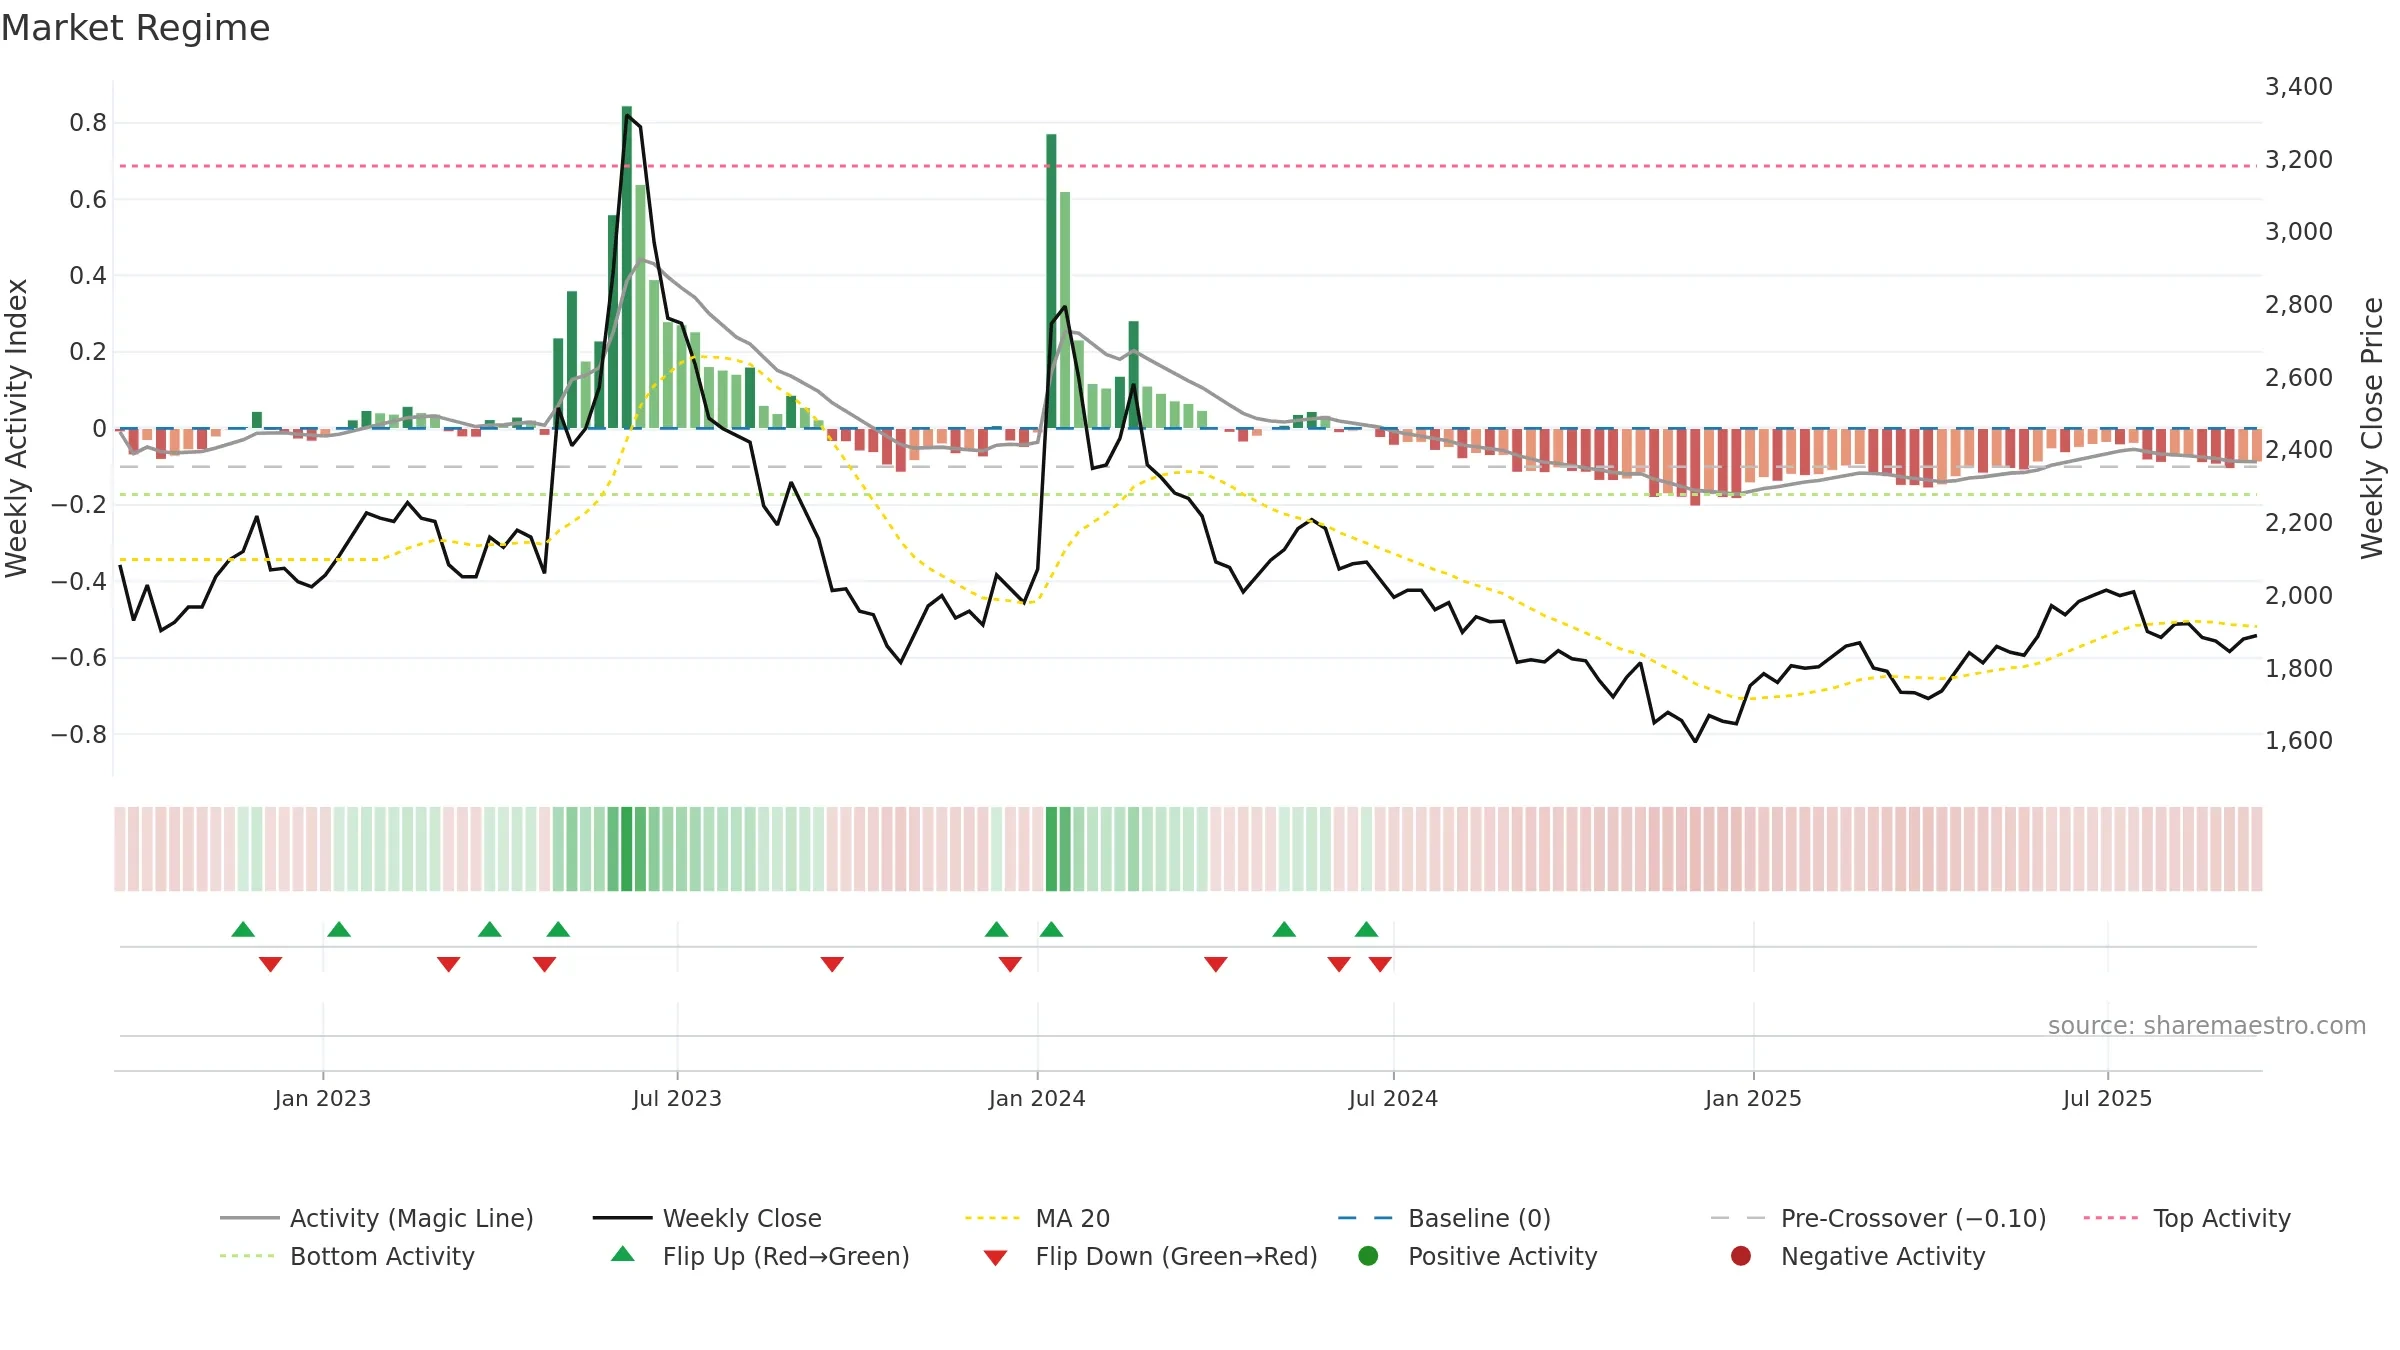2400x1350 pixels.
Task: Click the tall green activity bar at Jan 2024
Action: click(1051, 281)
